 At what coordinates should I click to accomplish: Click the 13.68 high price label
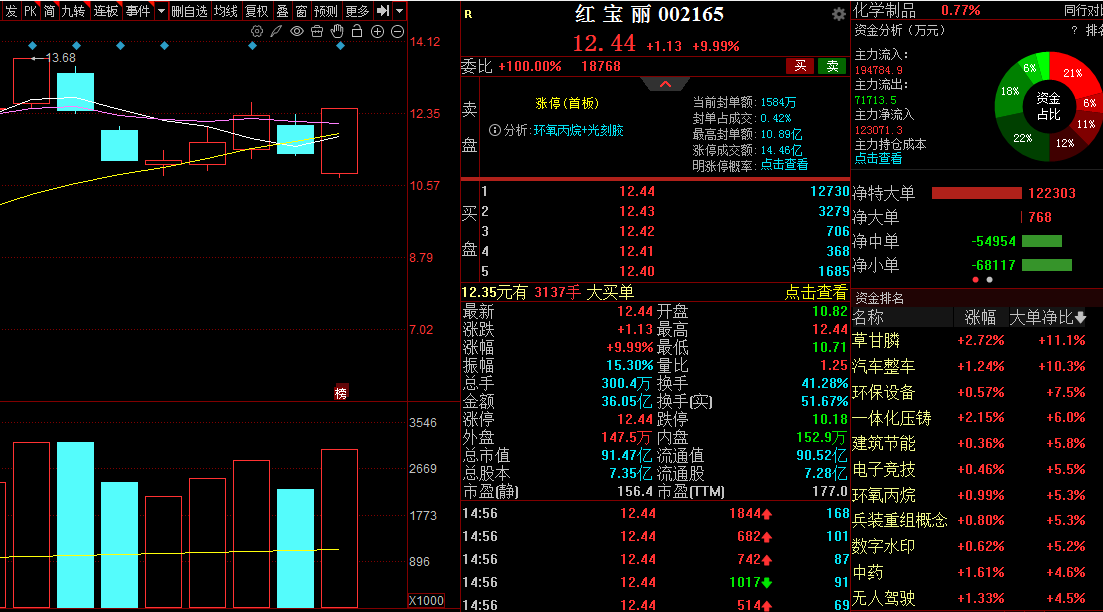click(x=60, y=58)
